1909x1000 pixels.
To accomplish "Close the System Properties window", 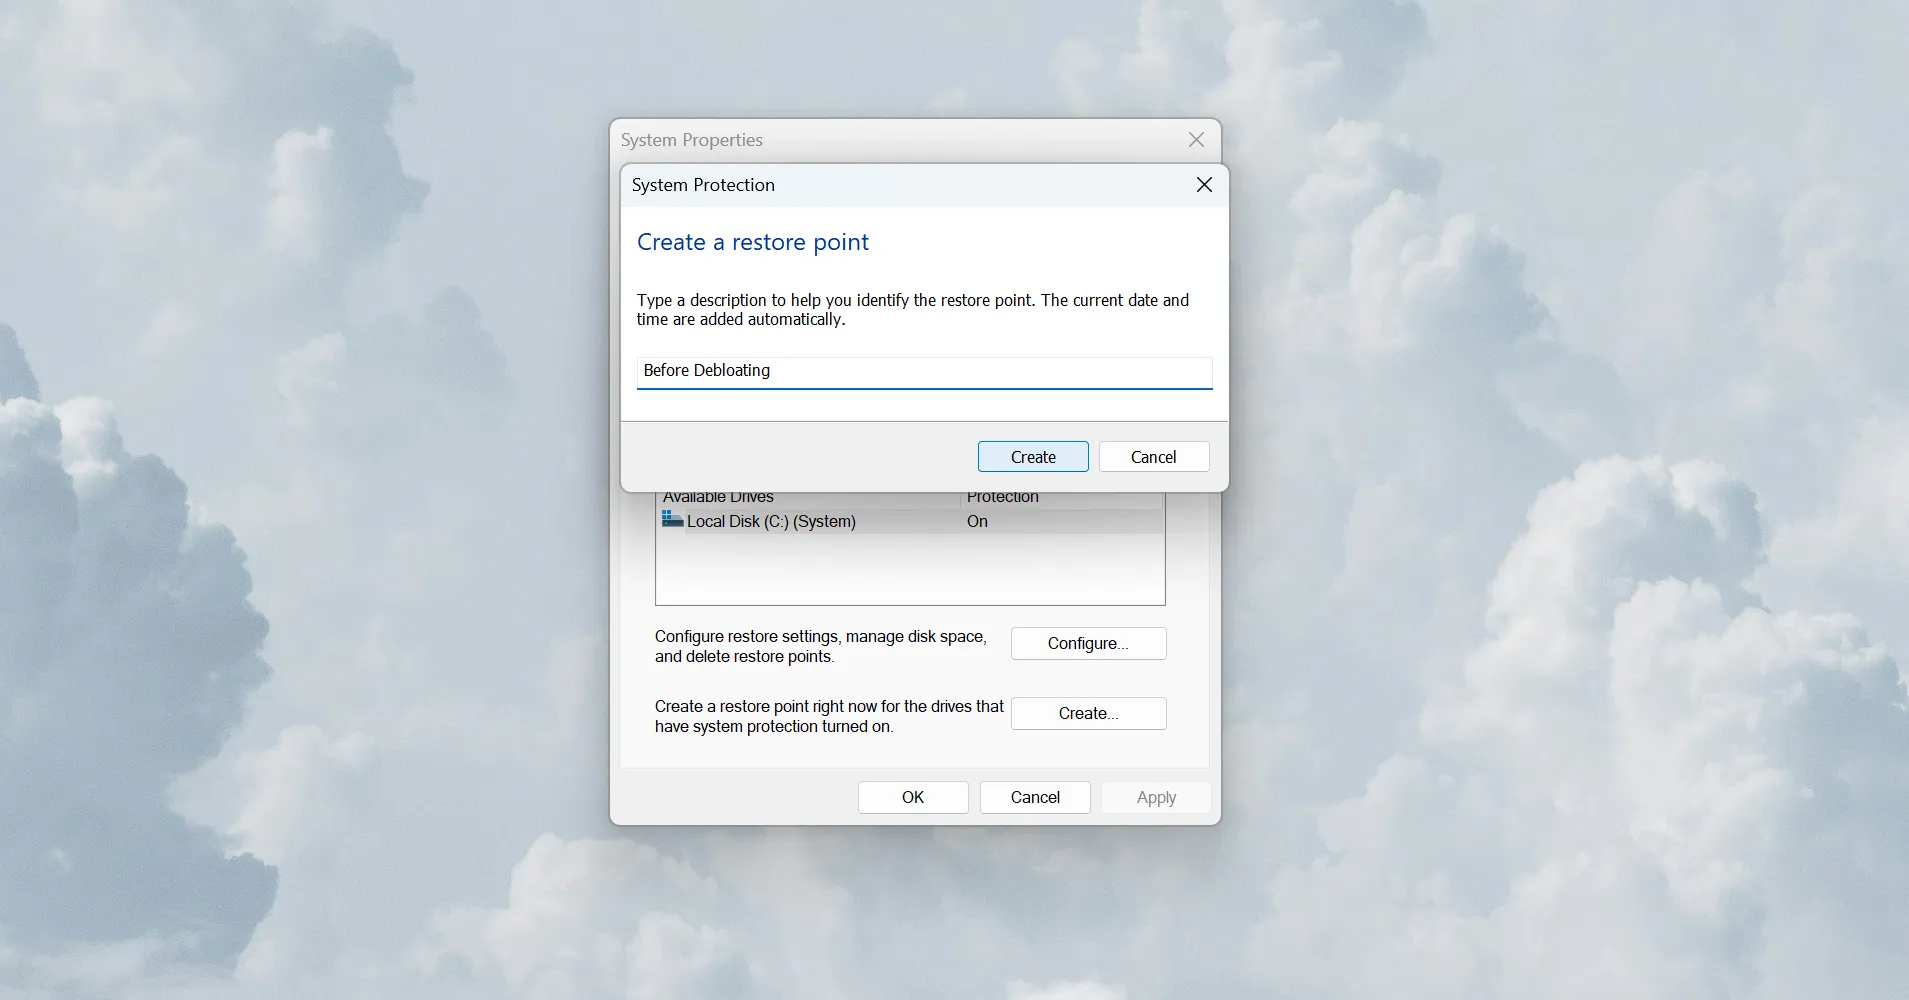I will tap(1196, 140).
